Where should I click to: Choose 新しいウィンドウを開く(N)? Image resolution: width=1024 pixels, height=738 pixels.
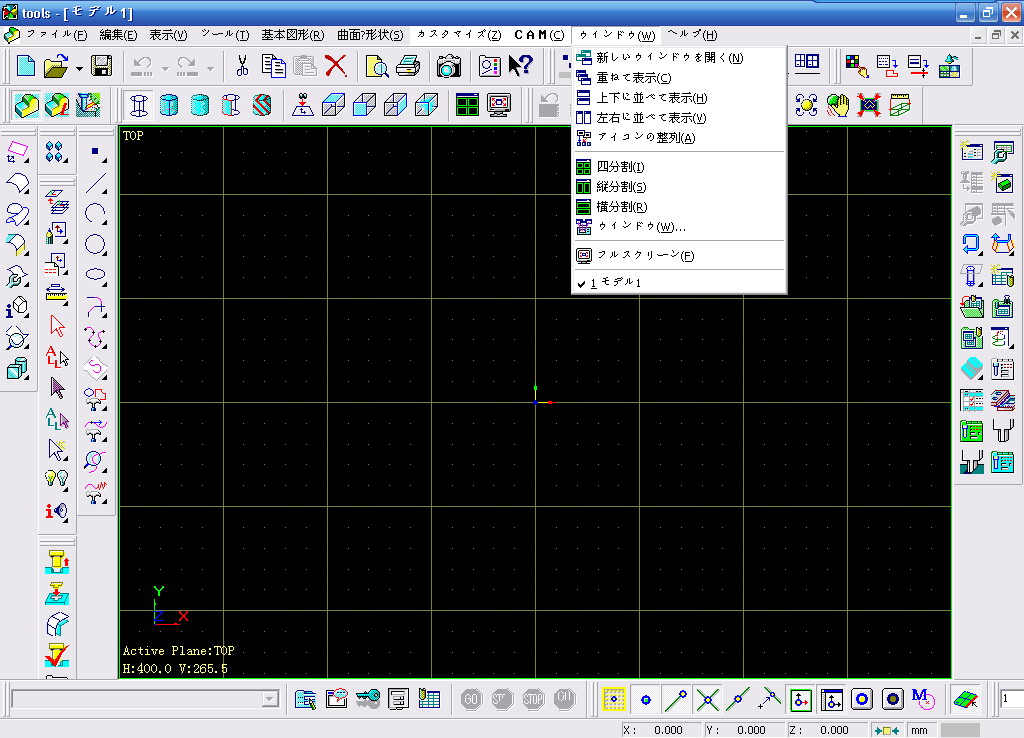(x=679, y=57)
